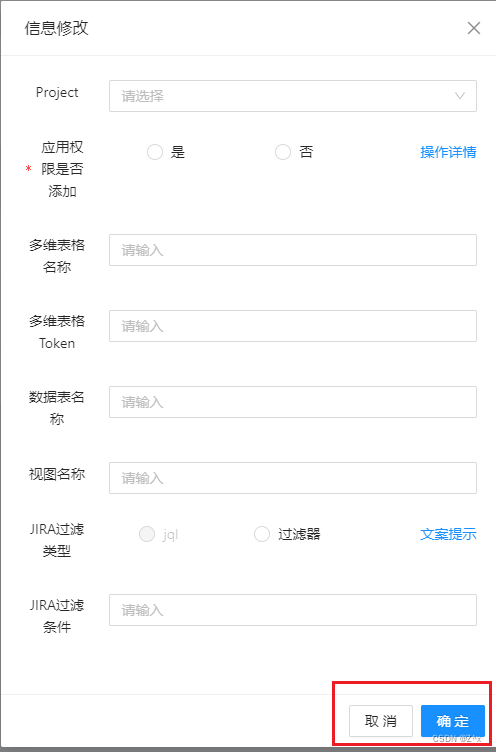
Task: Open the 文案提示 link
Action: [x=448, y=534]
